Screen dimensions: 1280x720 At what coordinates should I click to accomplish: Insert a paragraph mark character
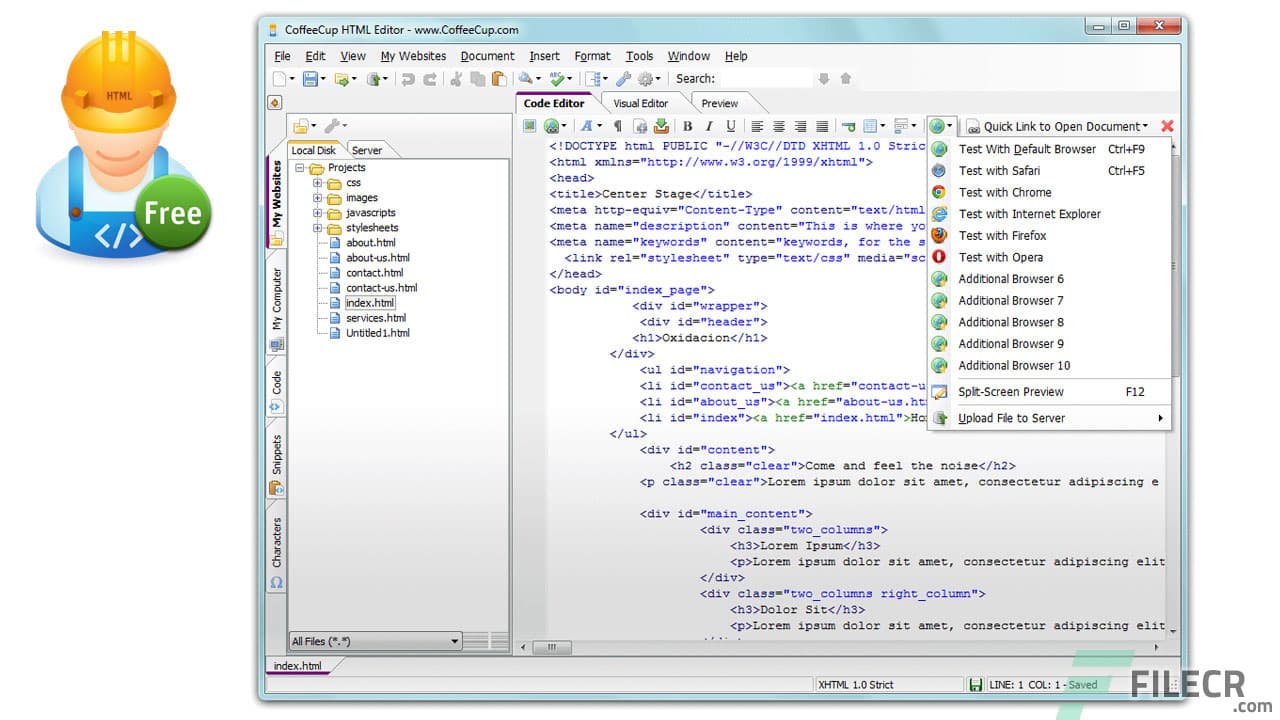[617, 126]
